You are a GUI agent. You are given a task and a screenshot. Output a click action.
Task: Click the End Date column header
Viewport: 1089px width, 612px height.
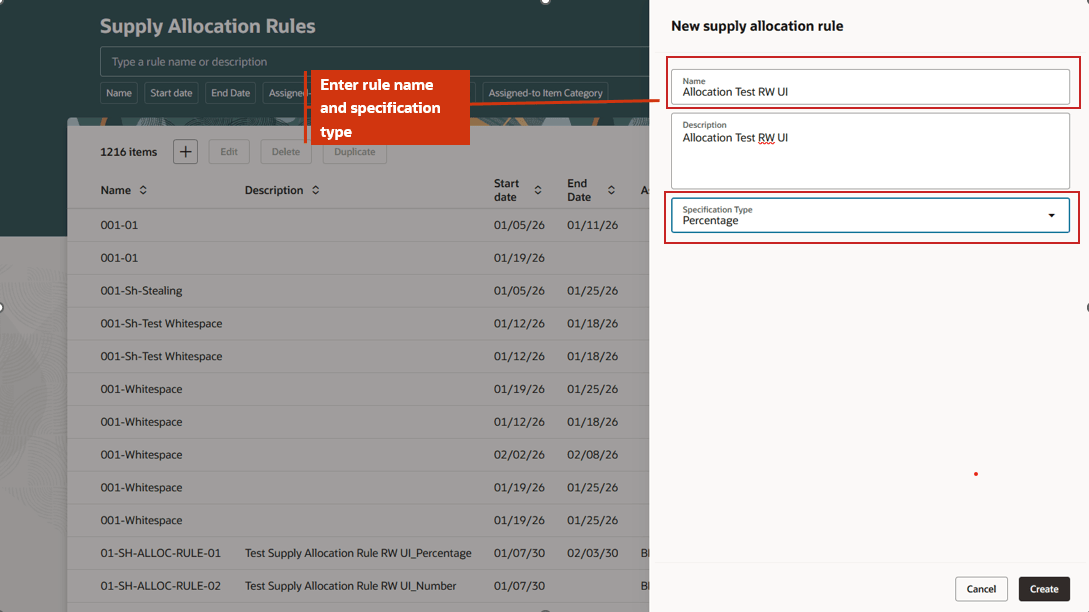[x=579, y=190]
